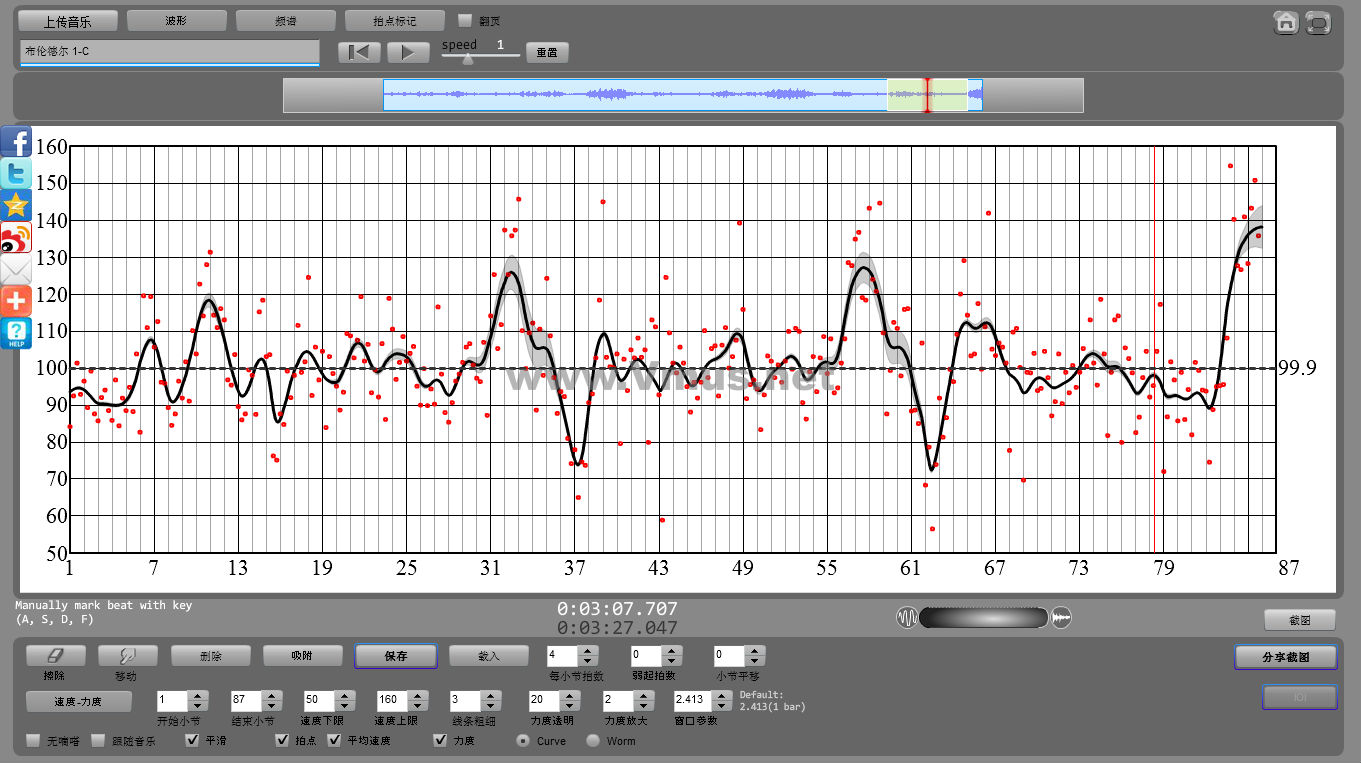Increase the 每小节拍数 stepper value
The height and width of the screenshot is (763, 1361).
click(x=589, y=651)
